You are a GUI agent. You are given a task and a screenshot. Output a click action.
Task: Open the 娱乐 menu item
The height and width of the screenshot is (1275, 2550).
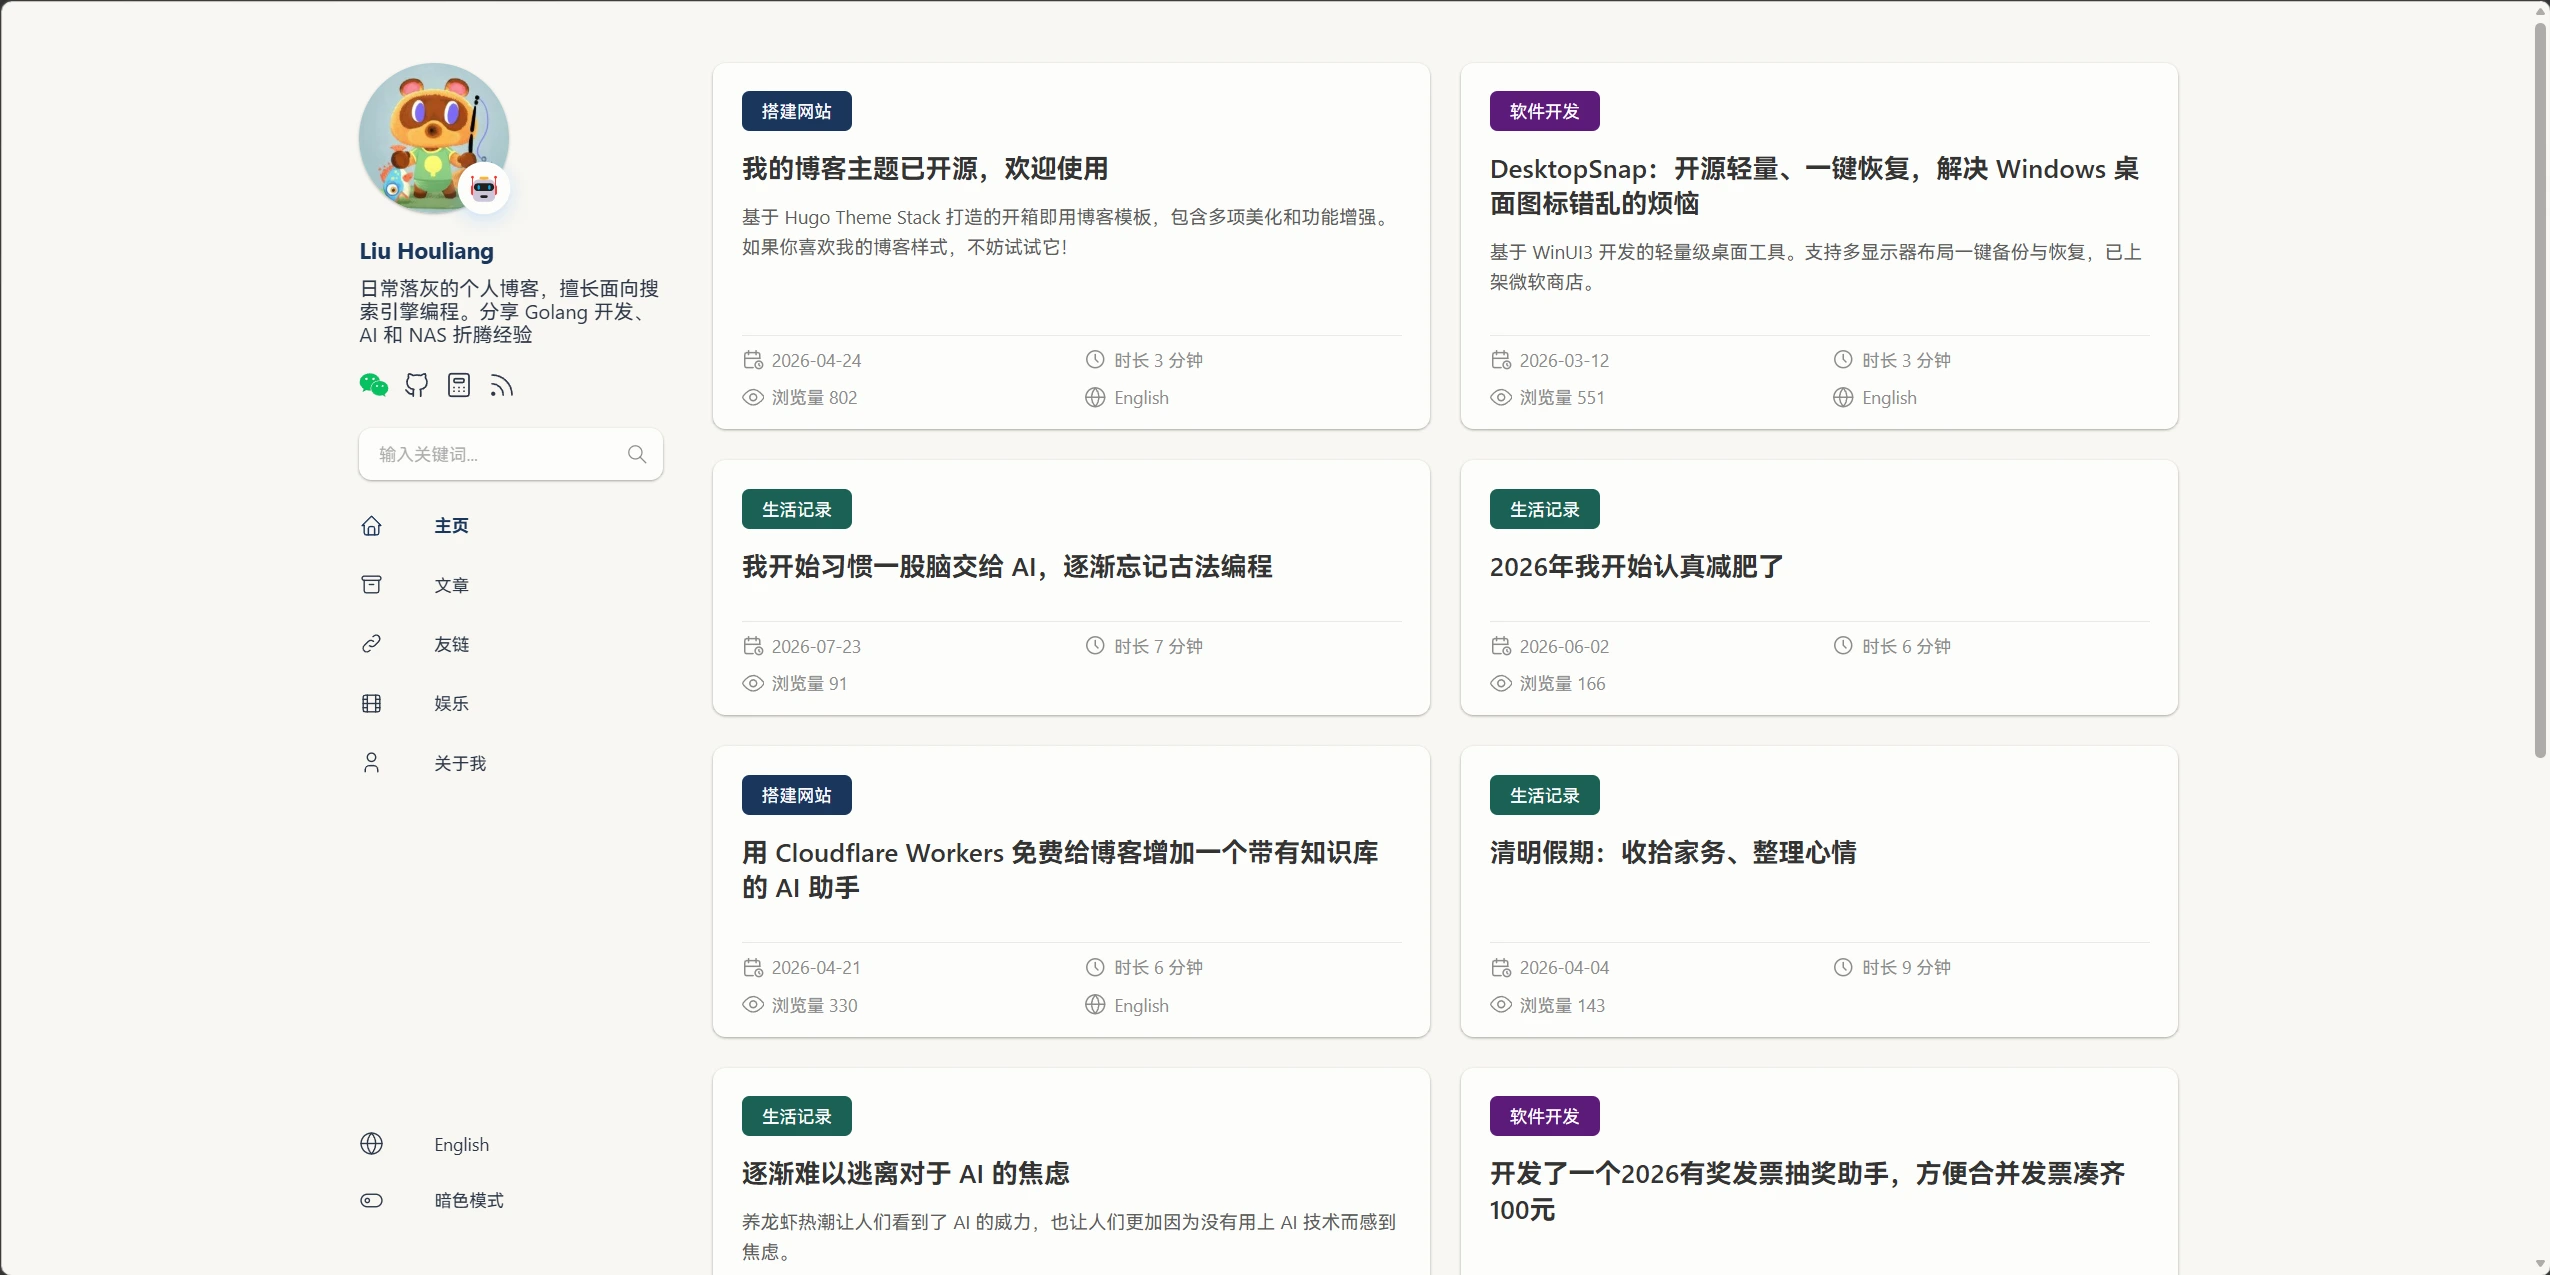click(451, 704)
